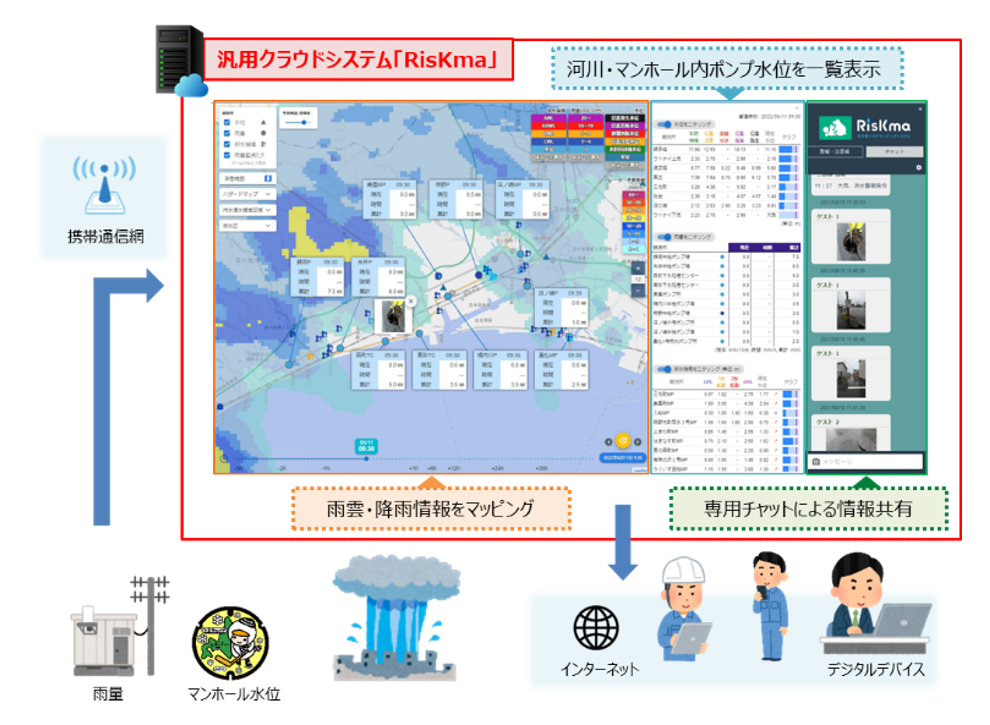
Task: Select the ウトナイ下流 water level row
Action: coord(726,215)
